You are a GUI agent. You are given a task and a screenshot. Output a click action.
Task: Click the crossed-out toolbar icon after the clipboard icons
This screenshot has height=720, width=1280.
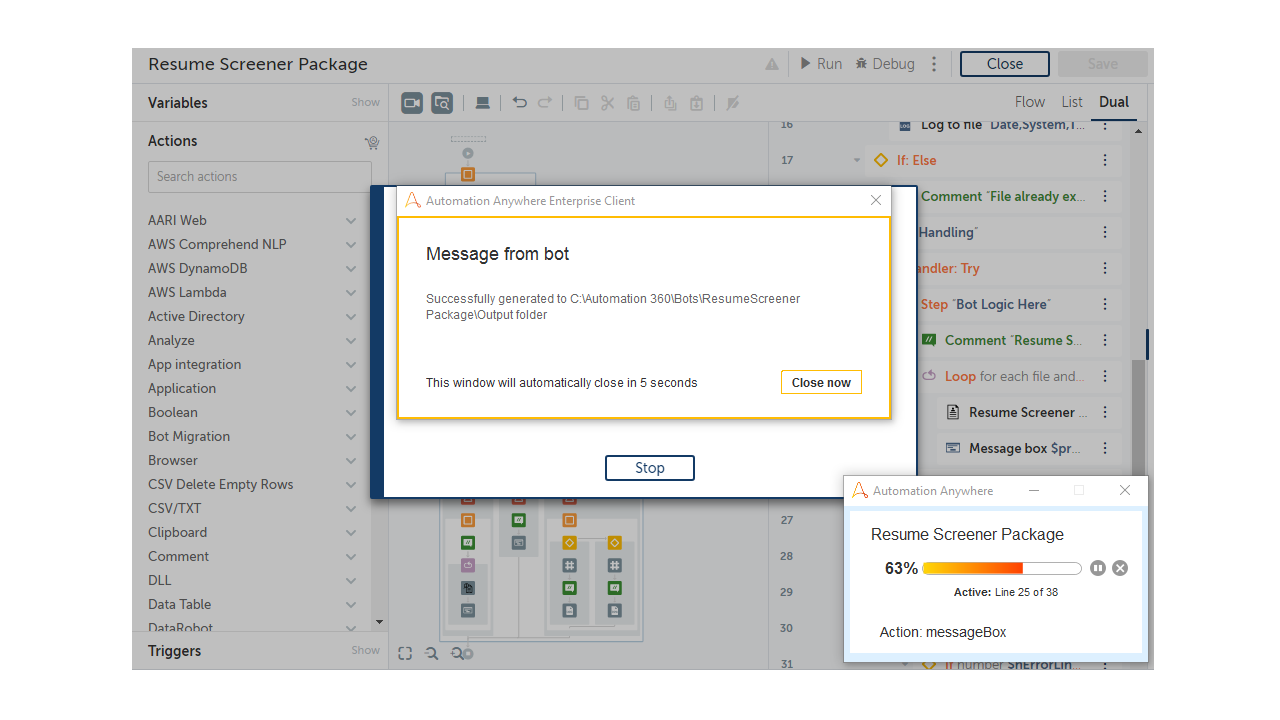[x=733, y=103]
